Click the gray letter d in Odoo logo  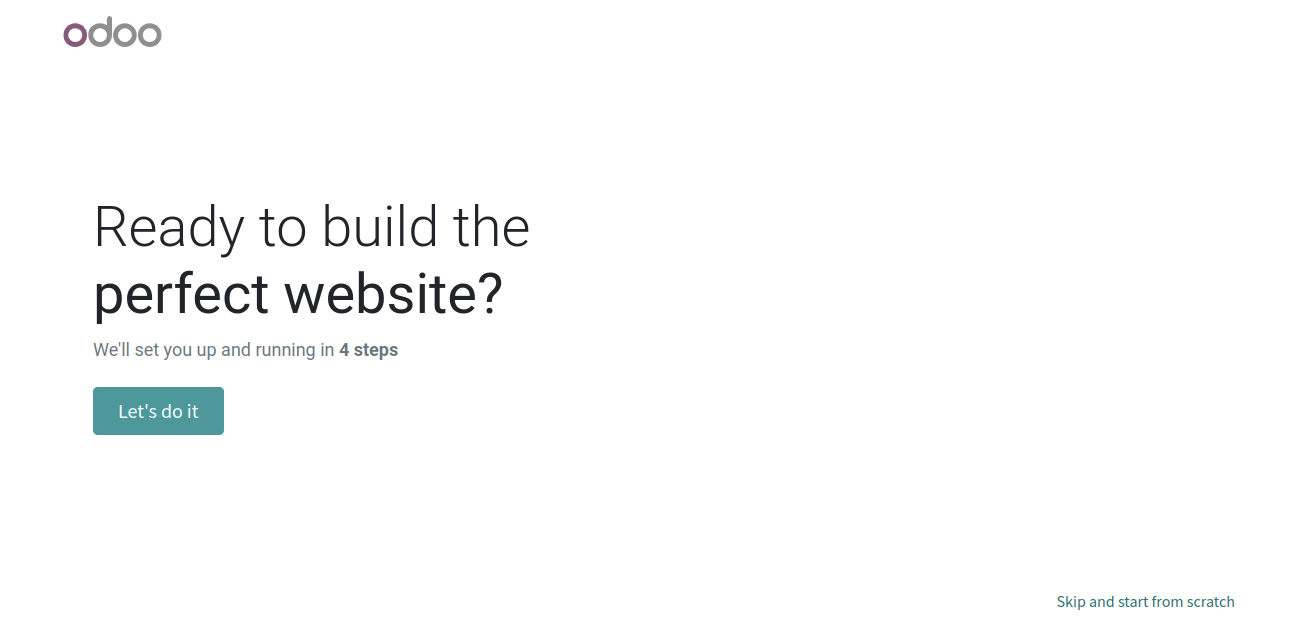coord(100,32)
